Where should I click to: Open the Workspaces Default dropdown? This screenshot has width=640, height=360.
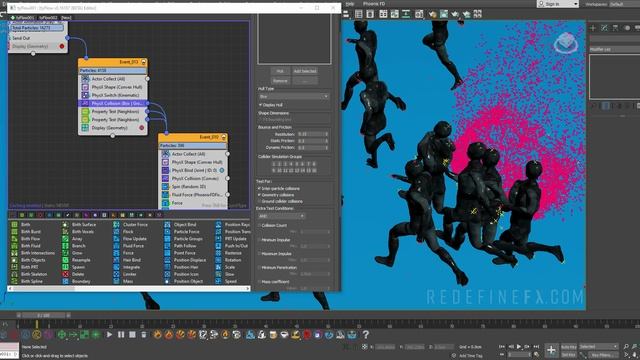[x=624, y=4]
